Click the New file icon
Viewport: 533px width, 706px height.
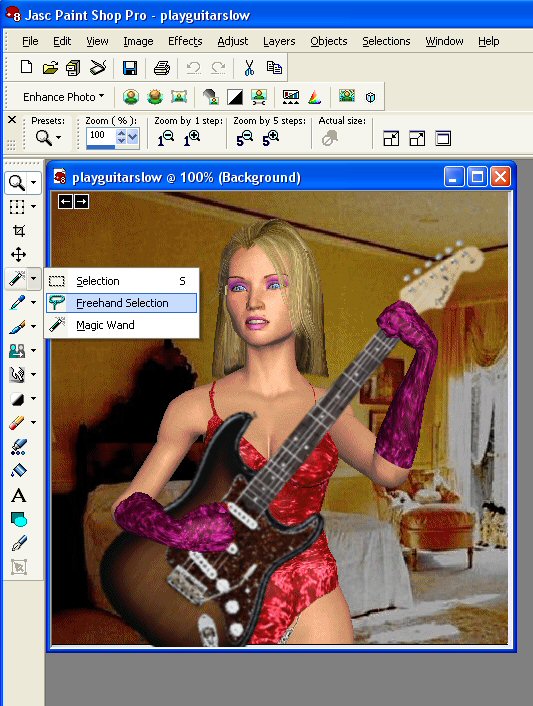[x=27, y=68]
